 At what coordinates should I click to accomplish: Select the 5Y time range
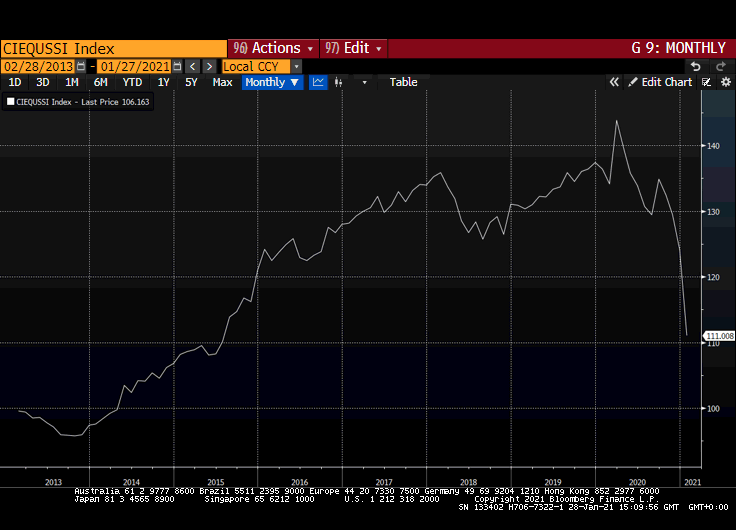tap(191, 82)
